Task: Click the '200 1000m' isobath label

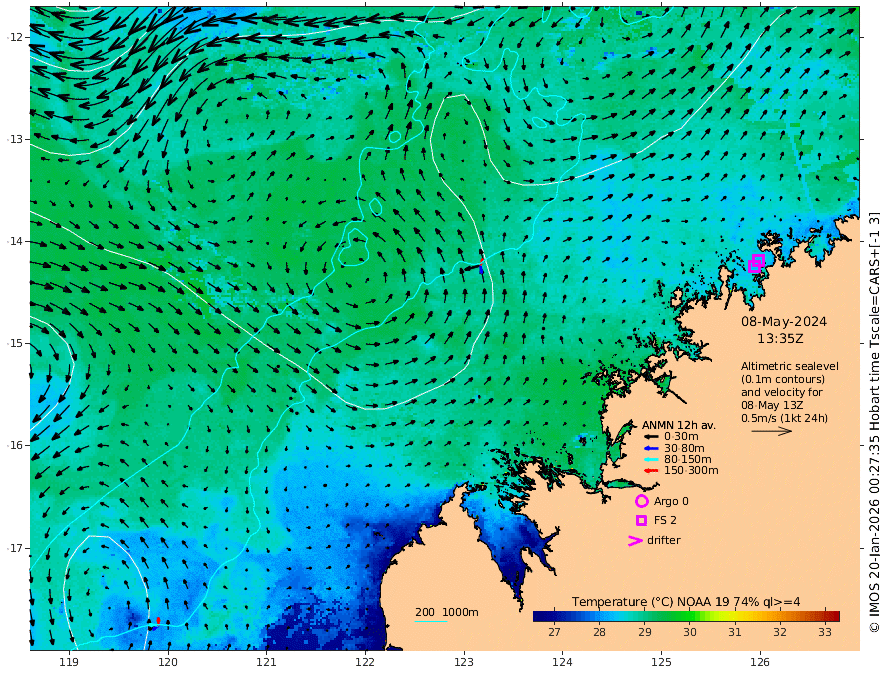Action: click(447, 612)
